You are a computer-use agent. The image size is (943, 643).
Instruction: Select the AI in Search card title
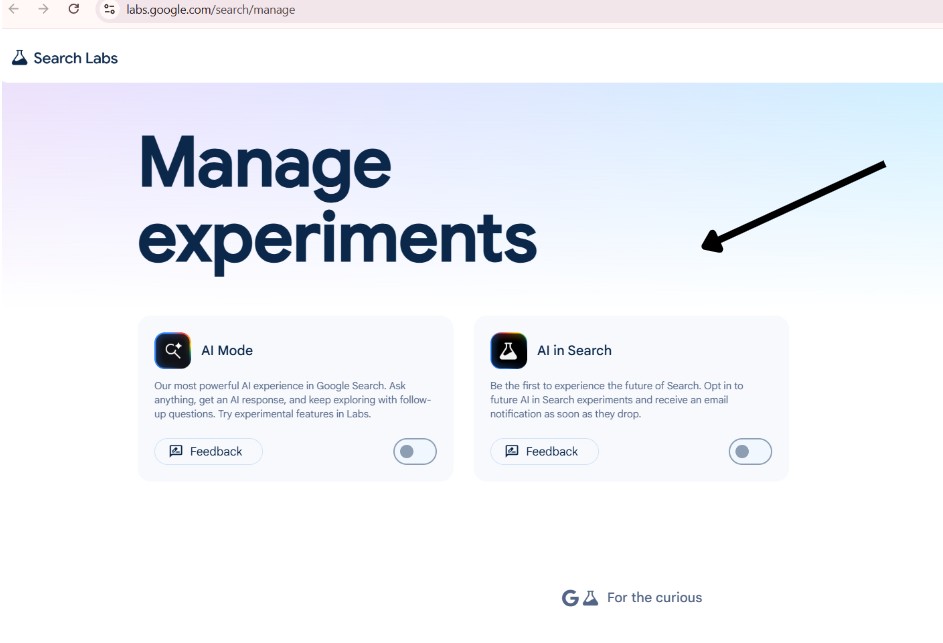(574, 350)
